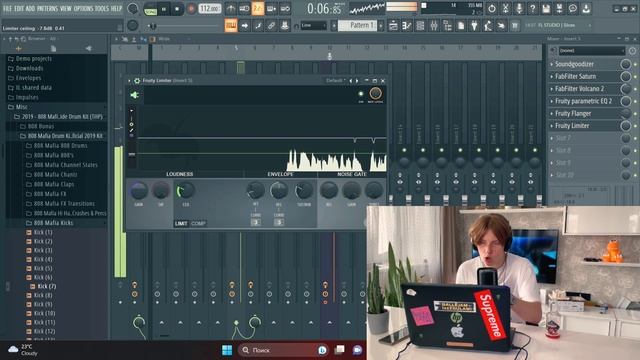Open the help question mark icon

point(532,8)
